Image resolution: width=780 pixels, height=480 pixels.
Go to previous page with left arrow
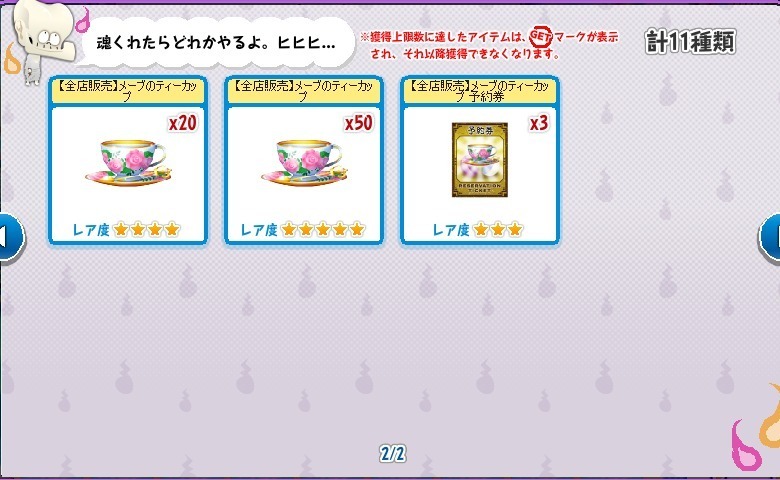click(11, 238)
